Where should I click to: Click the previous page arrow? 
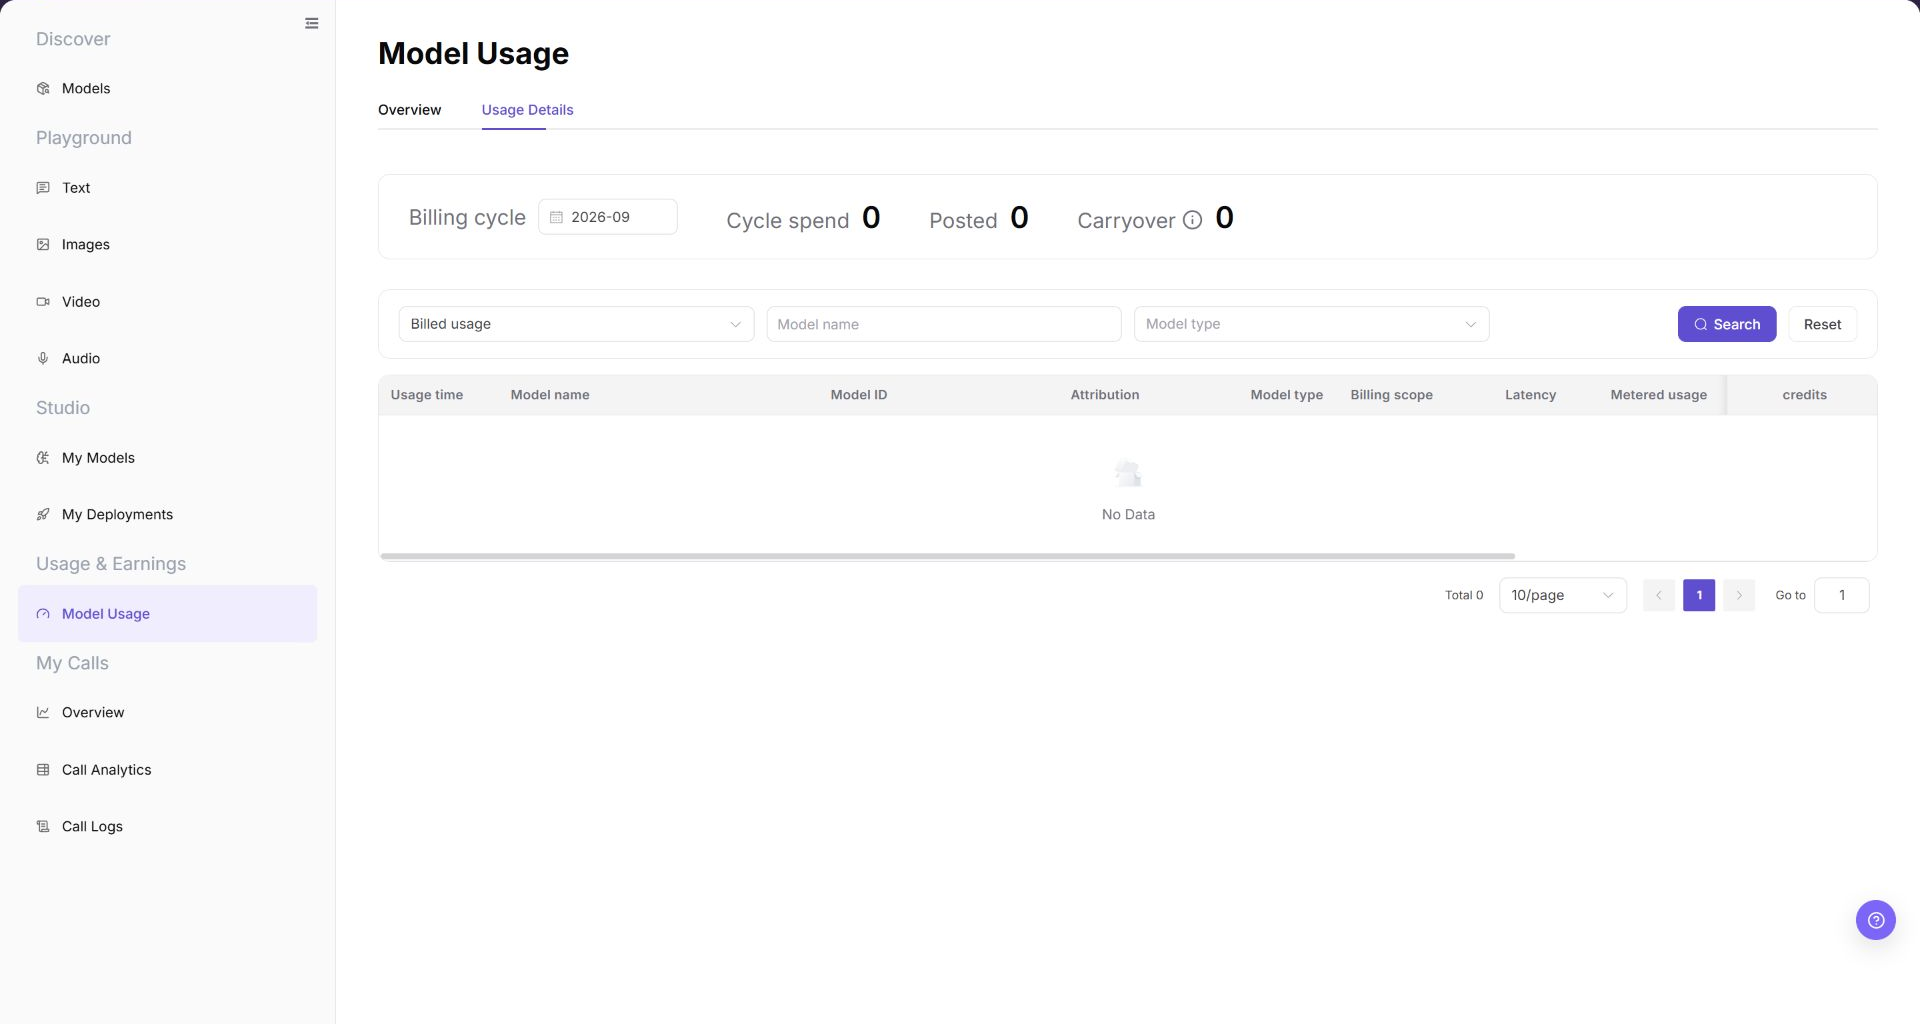point(1658,595)
